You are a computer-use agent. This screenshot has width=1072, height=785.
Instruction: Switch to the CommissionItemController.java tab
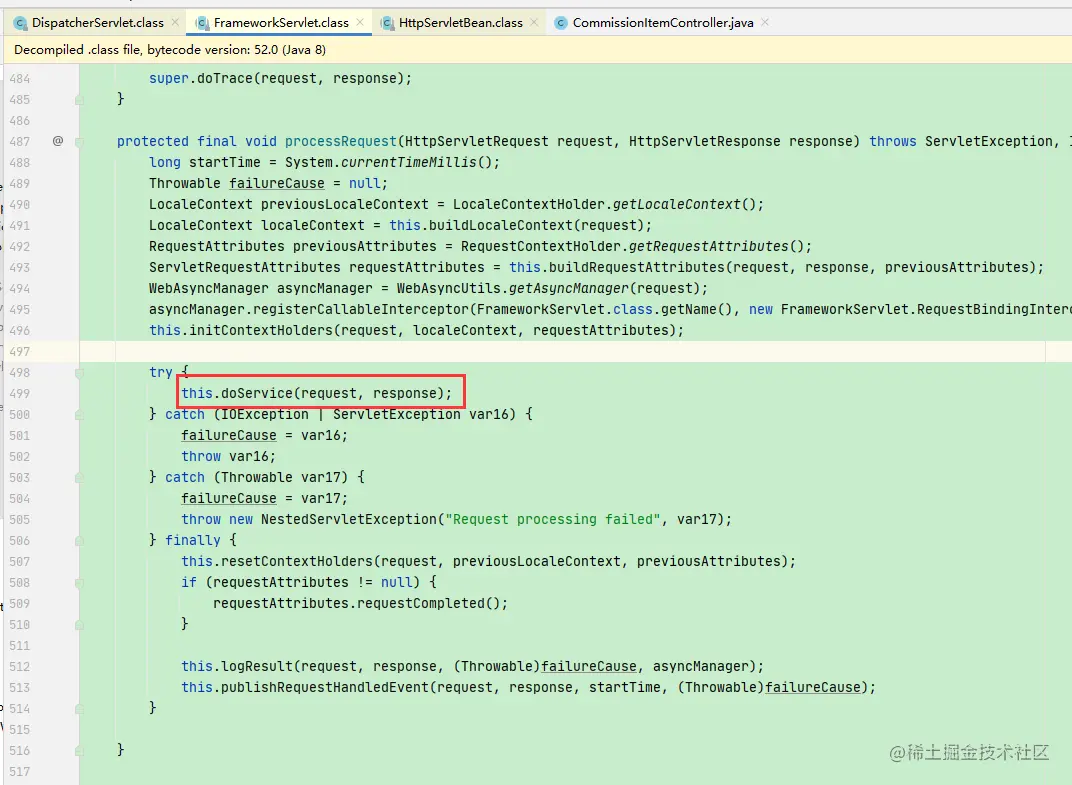click(x=663, y=23)
